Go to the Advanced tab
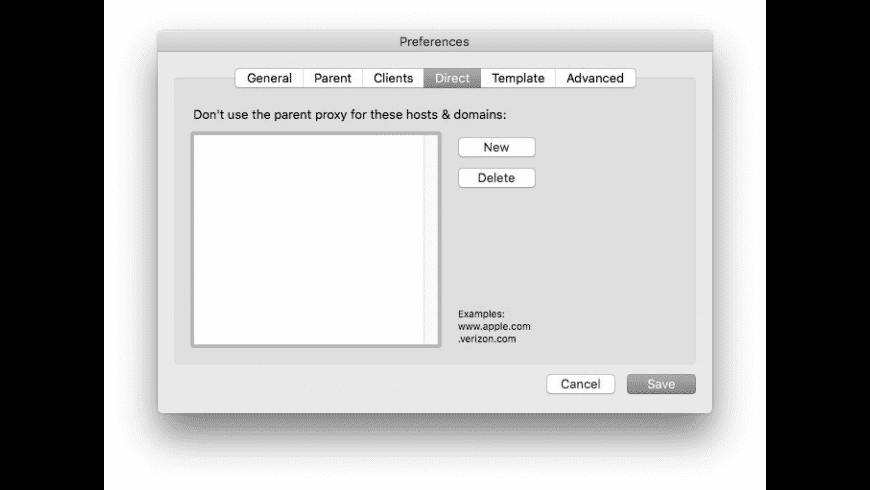Viewport: 870px width, 490px height. 595,78
